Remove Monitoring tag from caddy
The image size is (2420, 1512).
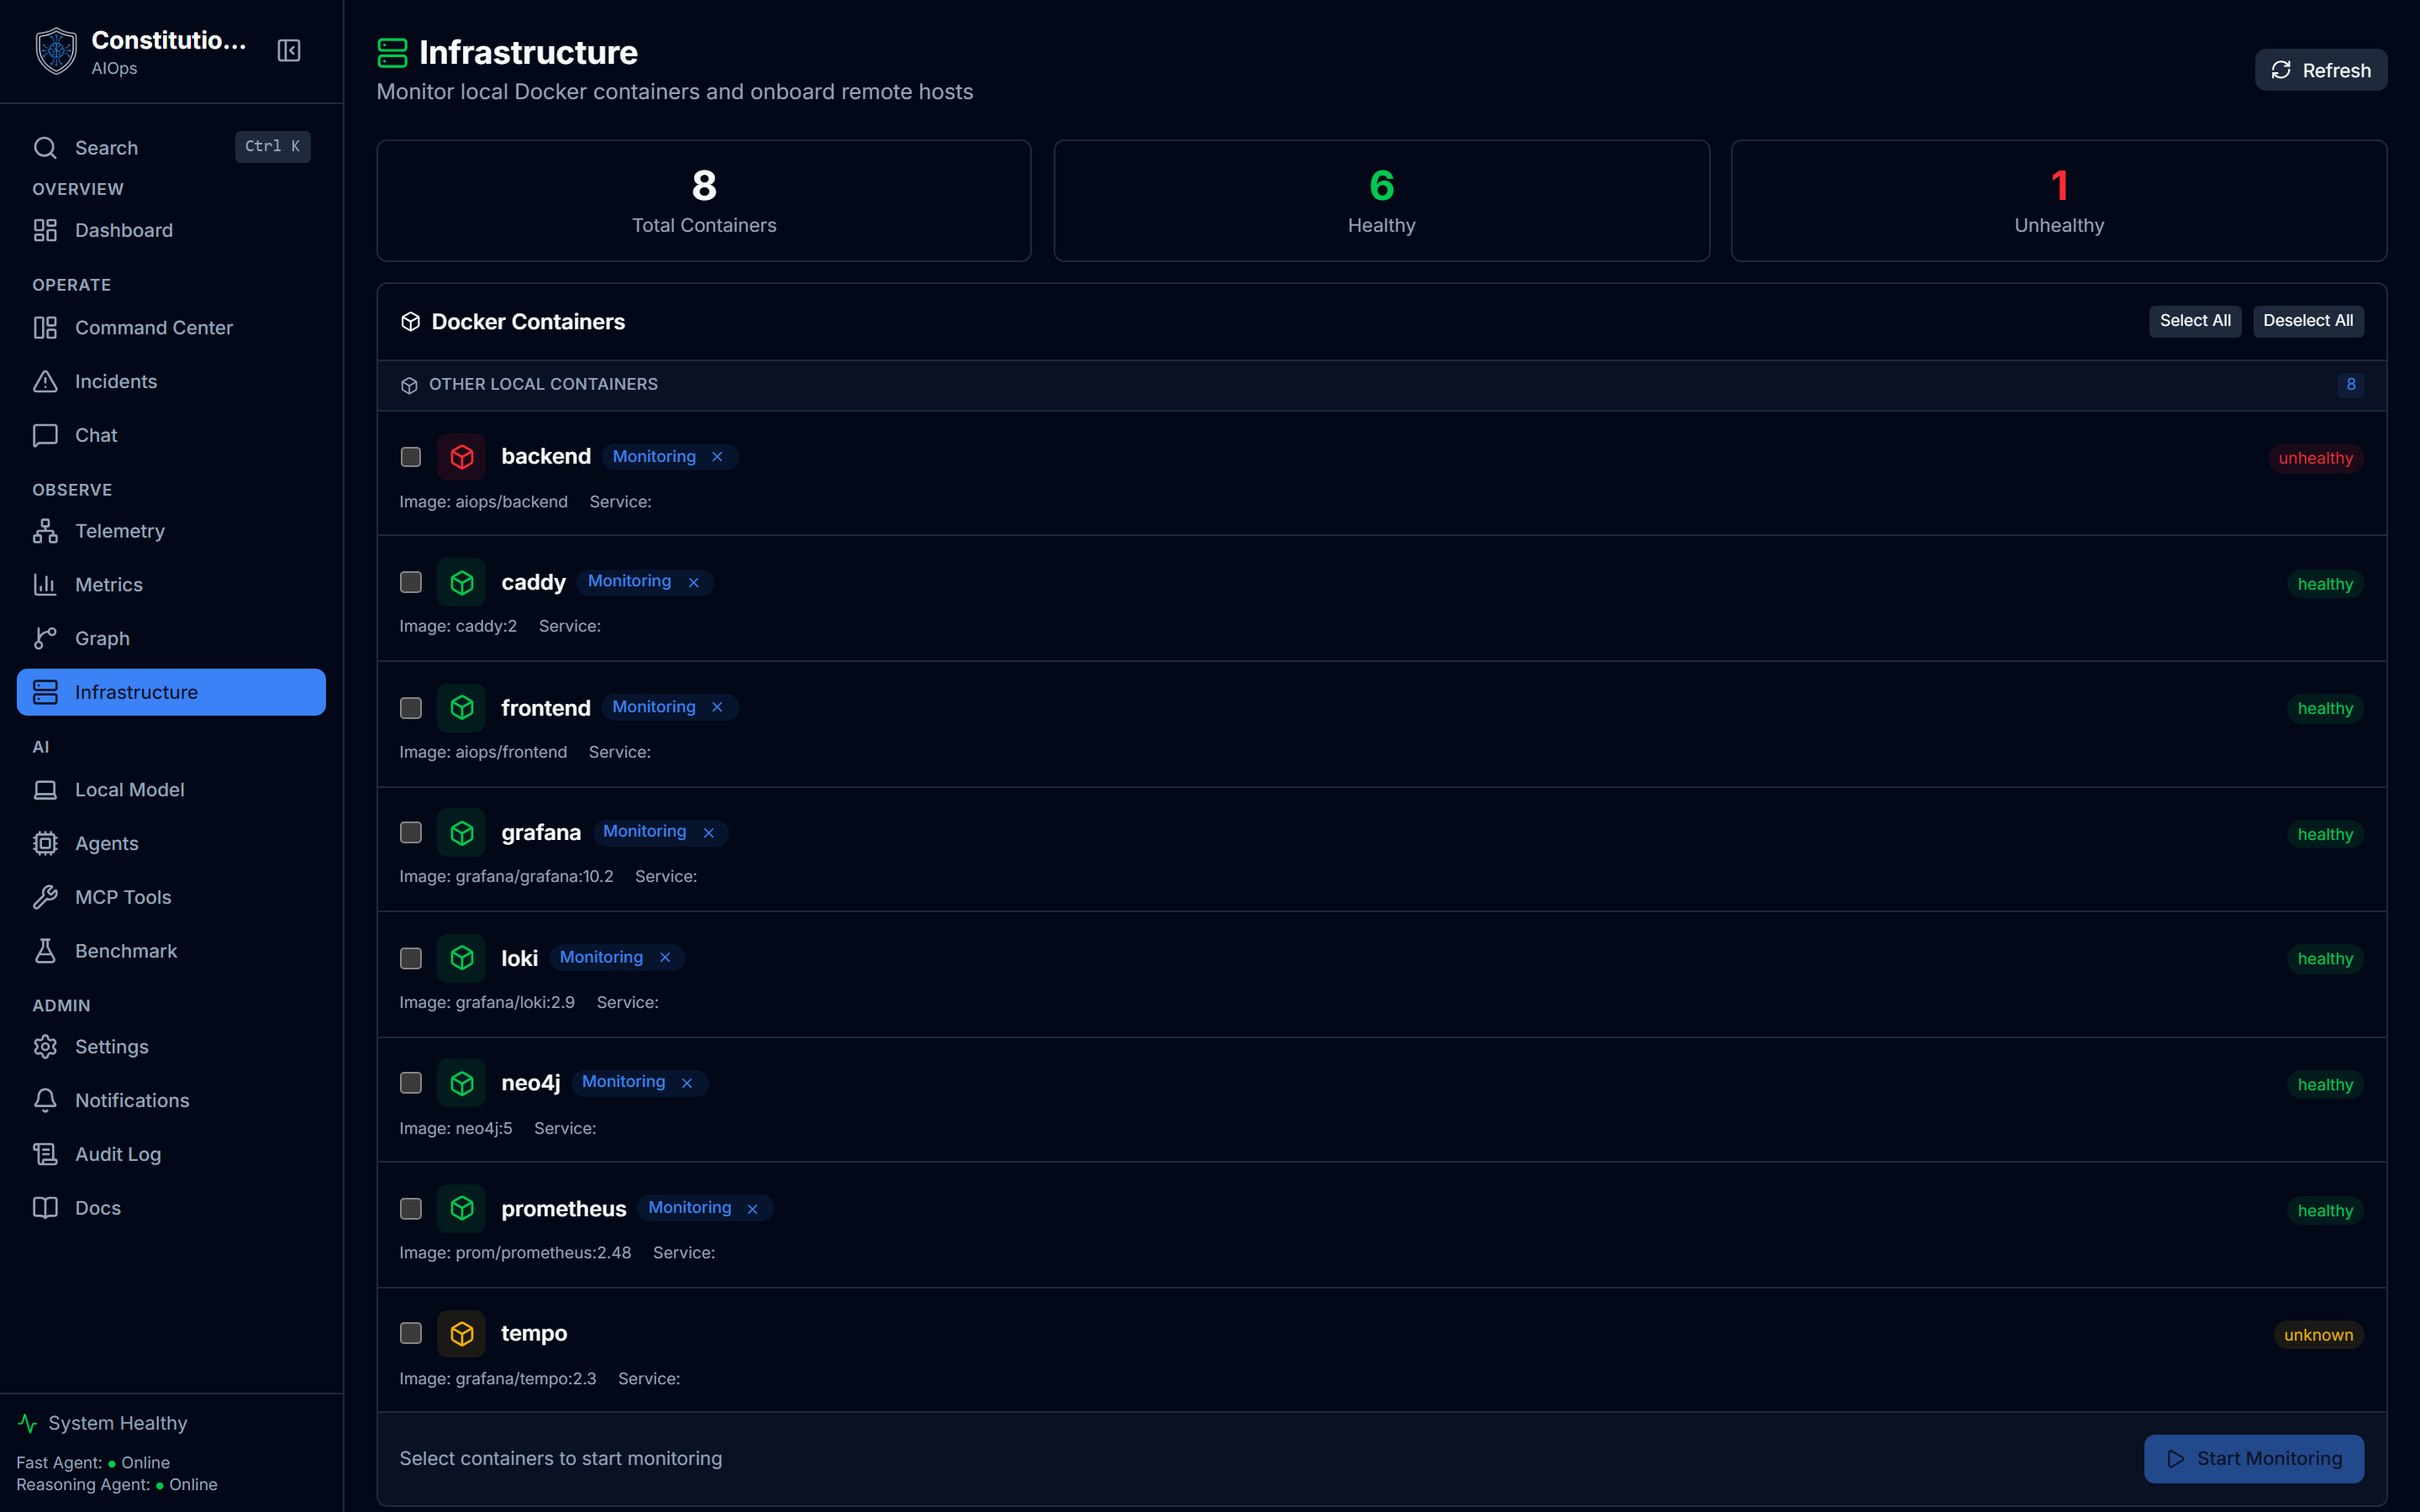point(693,582)
